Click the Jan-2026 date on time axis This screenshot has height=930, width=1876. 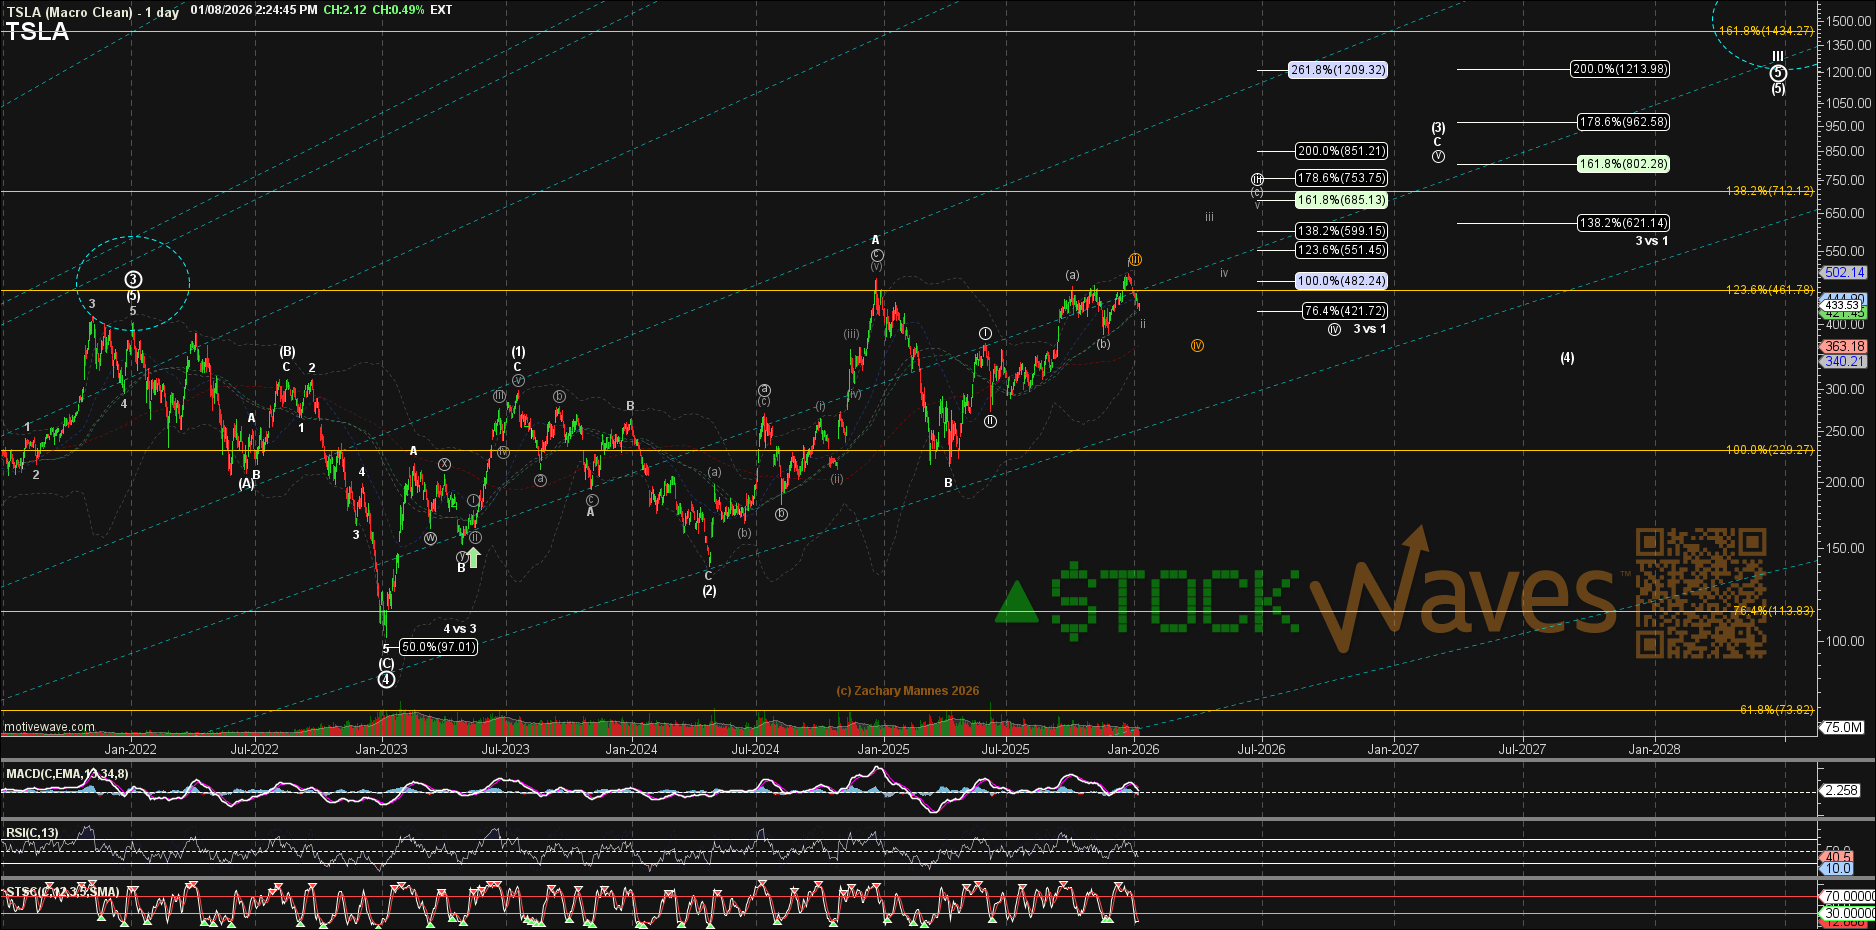click(x=1133, y=749)
